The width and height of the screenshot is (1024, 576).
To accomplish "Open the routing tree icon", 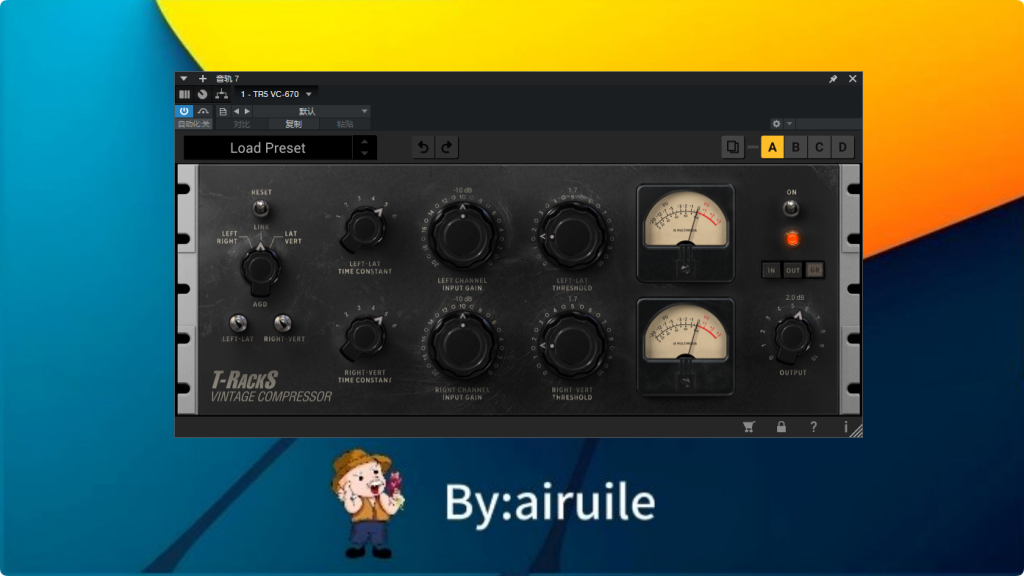I will (x=221, y=94).
